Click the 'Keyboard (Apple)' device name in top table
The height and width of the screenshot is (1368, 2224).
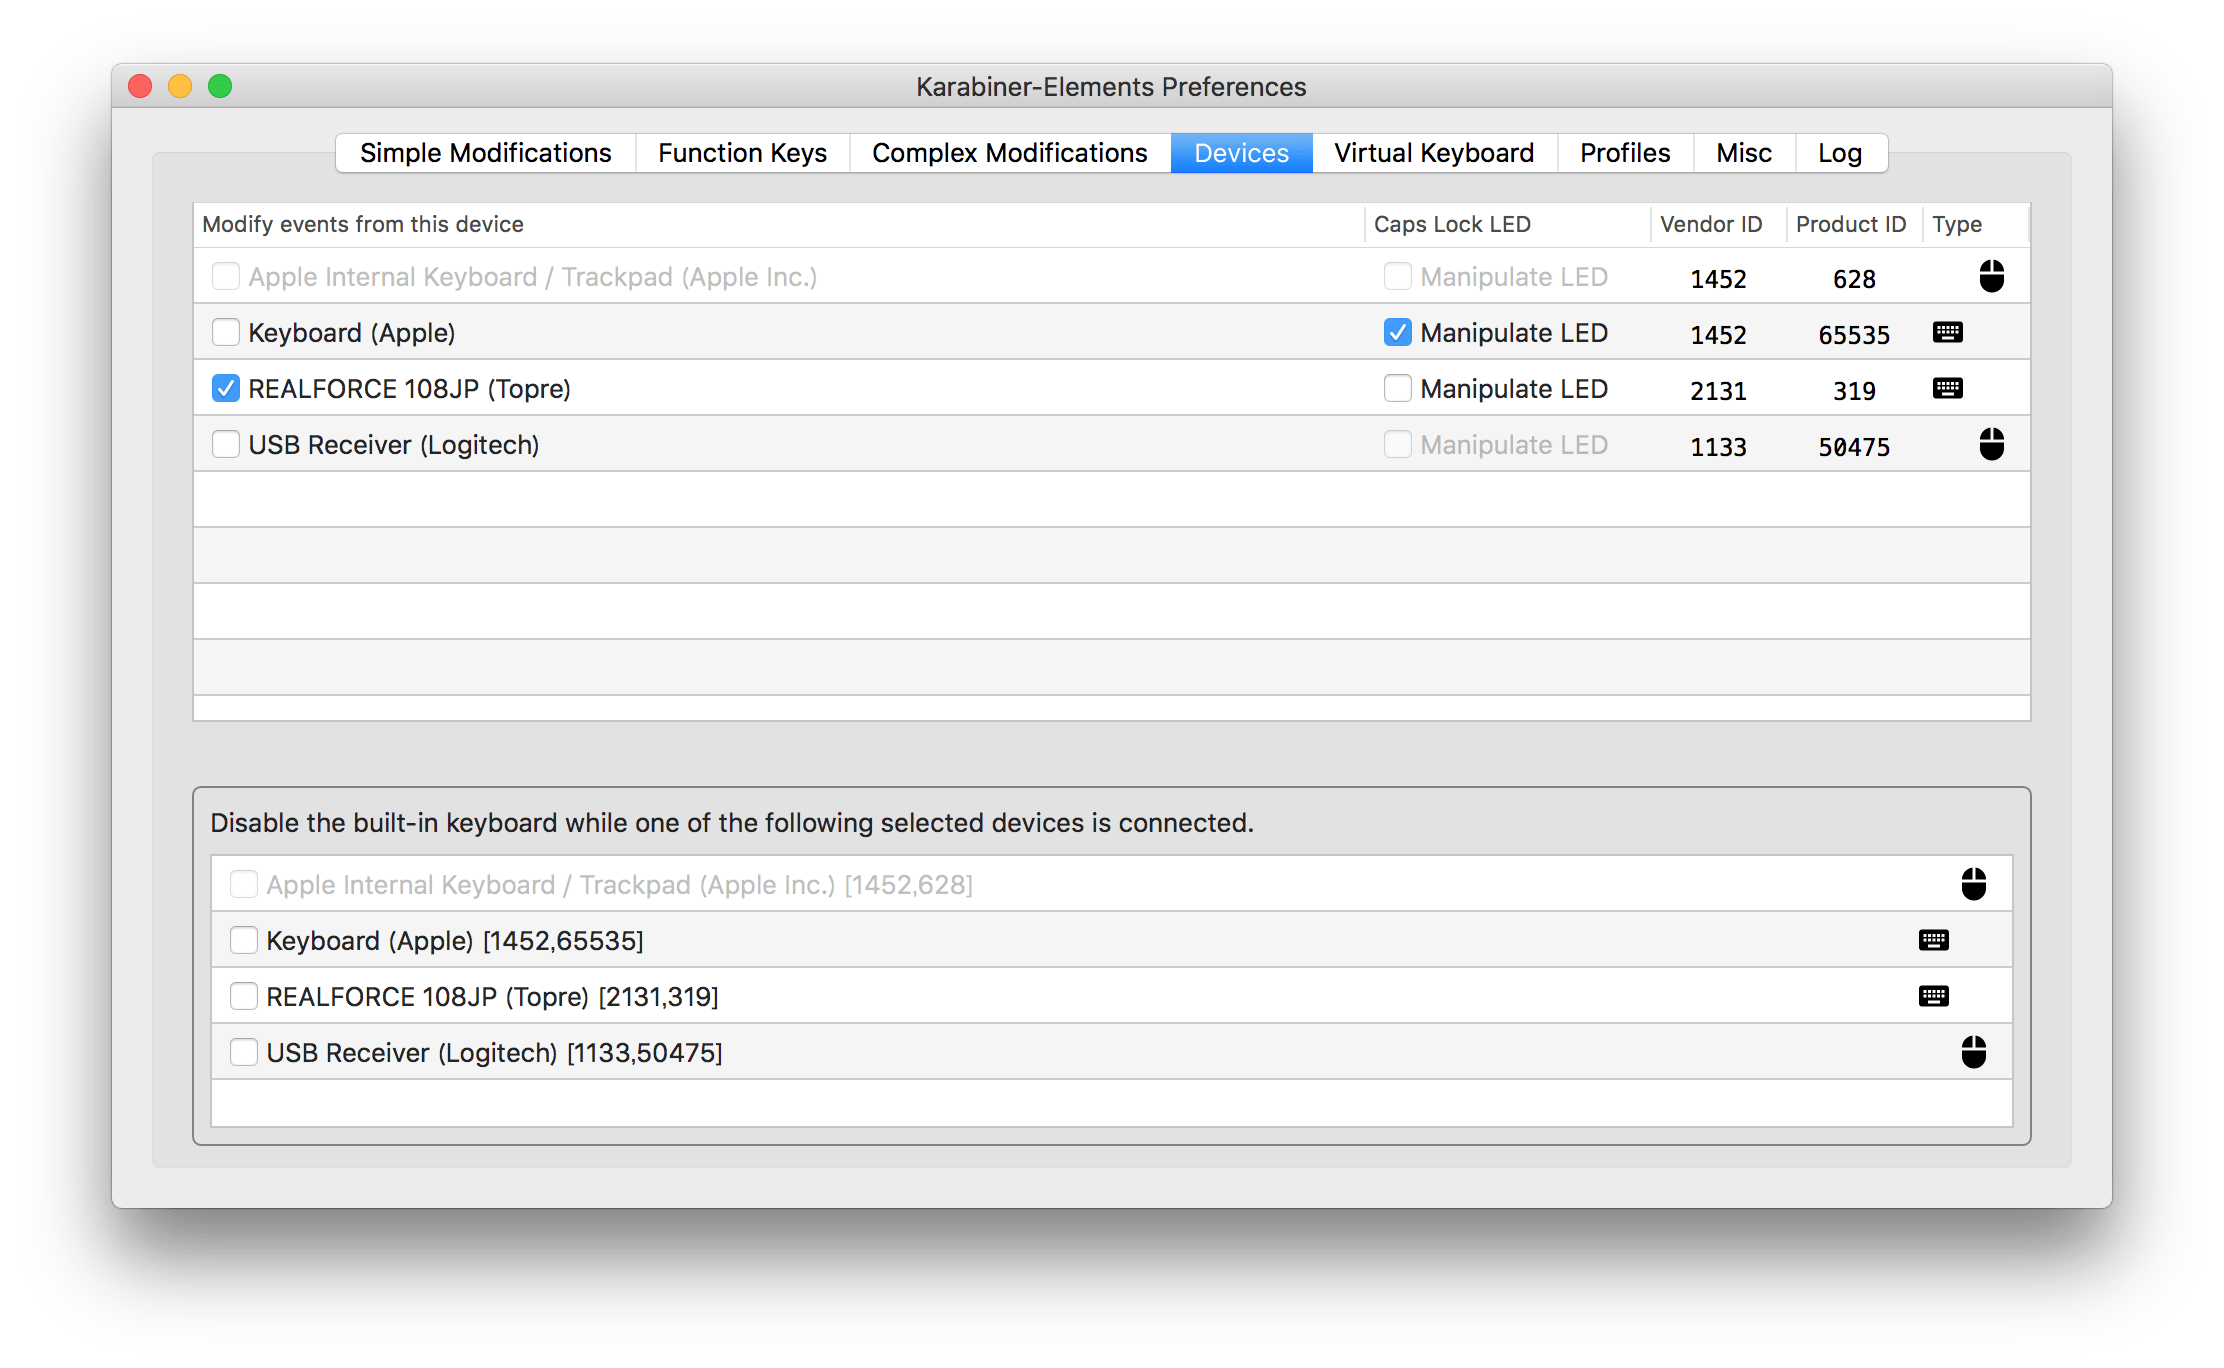coord(351,332)
